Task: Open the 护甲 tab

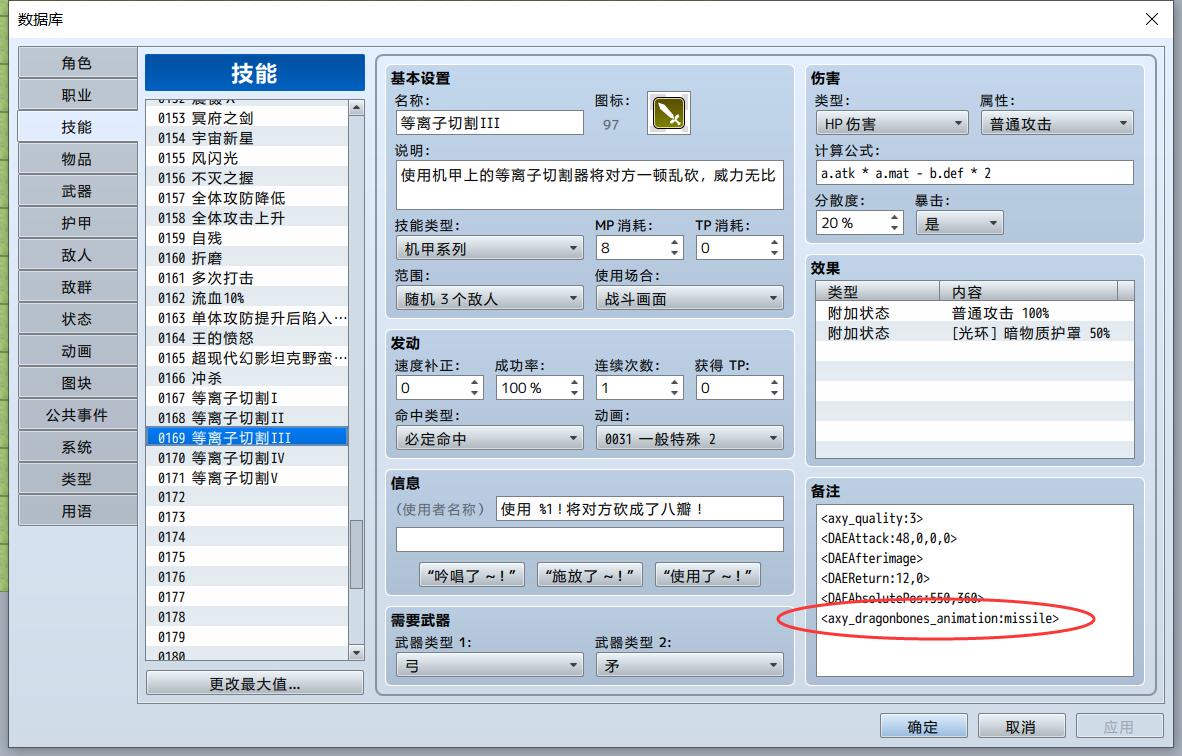Action: click(x=78, y=223)
